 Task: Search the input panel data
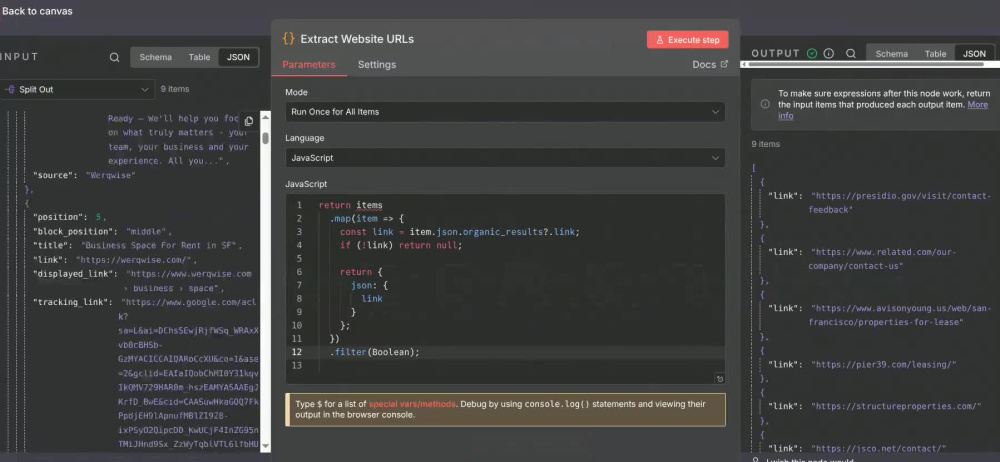[x=115, y=57]
